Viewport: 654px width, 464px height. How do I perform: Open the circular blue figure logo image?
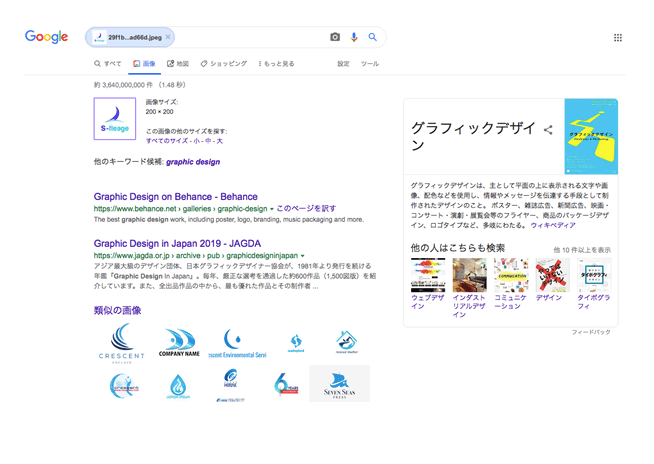pos(123,386)
